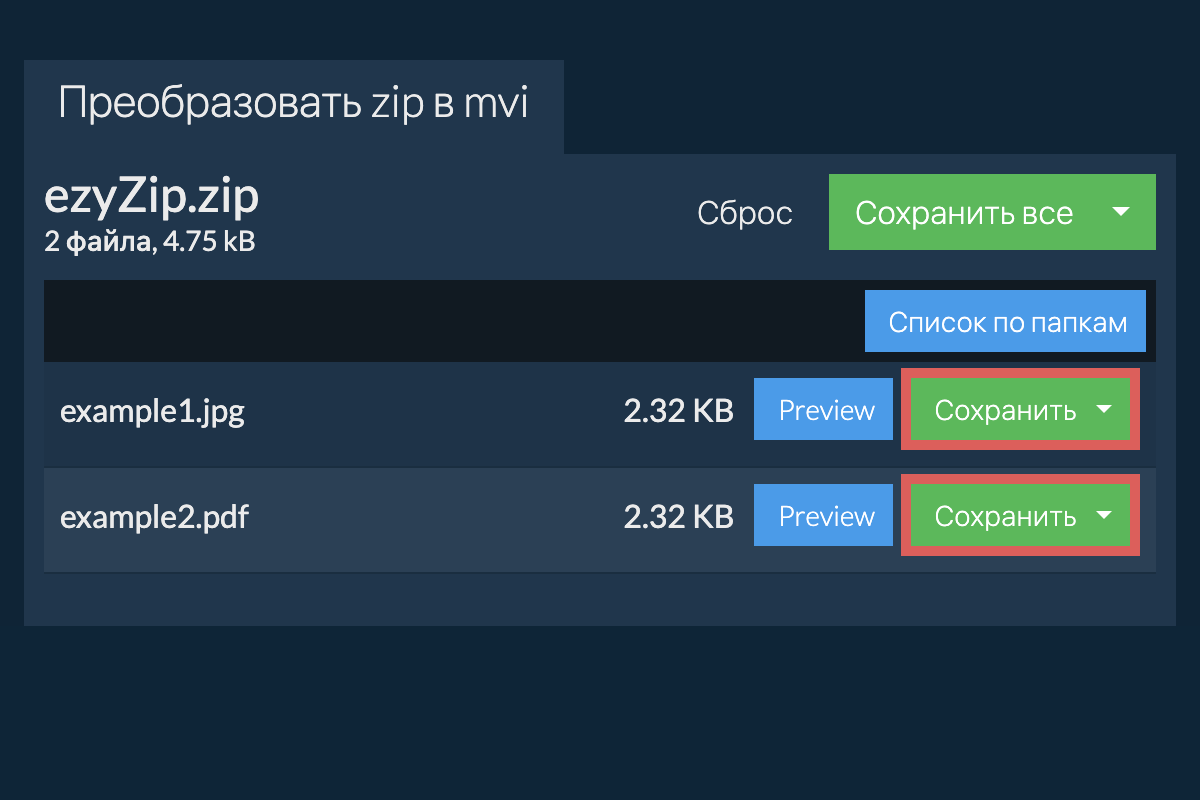This screenshot has height=800, width=1200.
Task: Save the example1.jpg file
Action: (x=1004, y=410)
